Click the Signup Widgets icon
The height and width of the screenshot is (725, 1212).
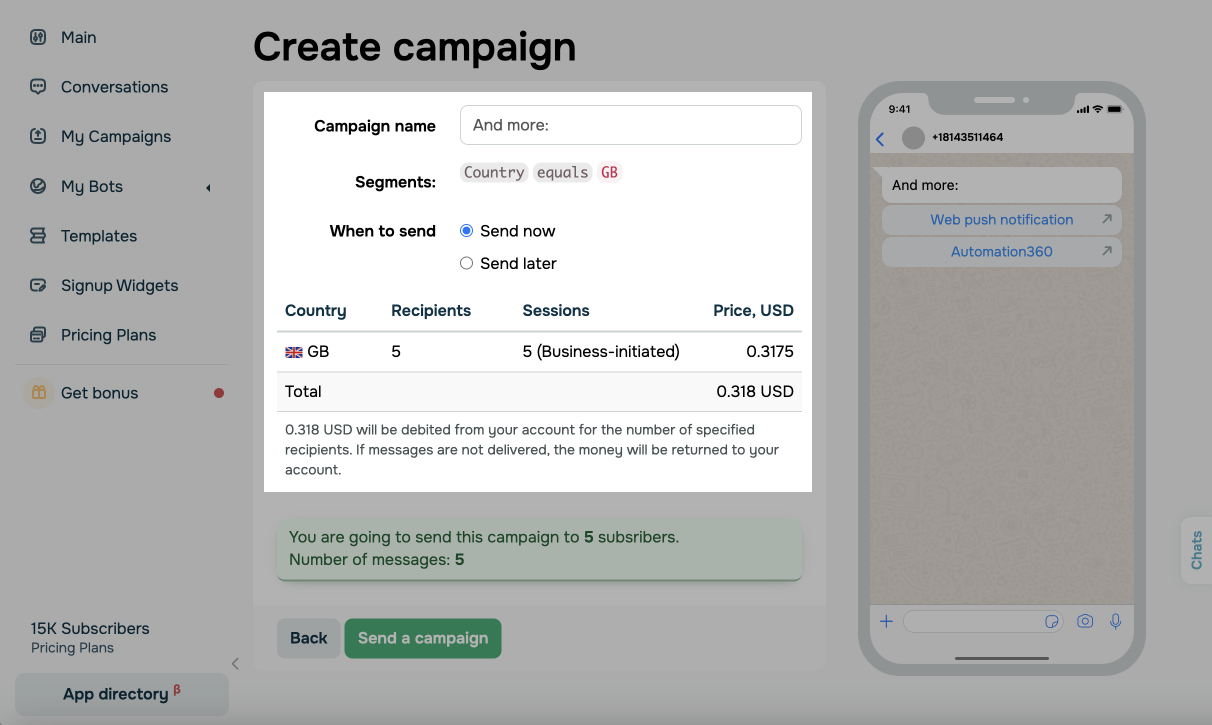38,285
